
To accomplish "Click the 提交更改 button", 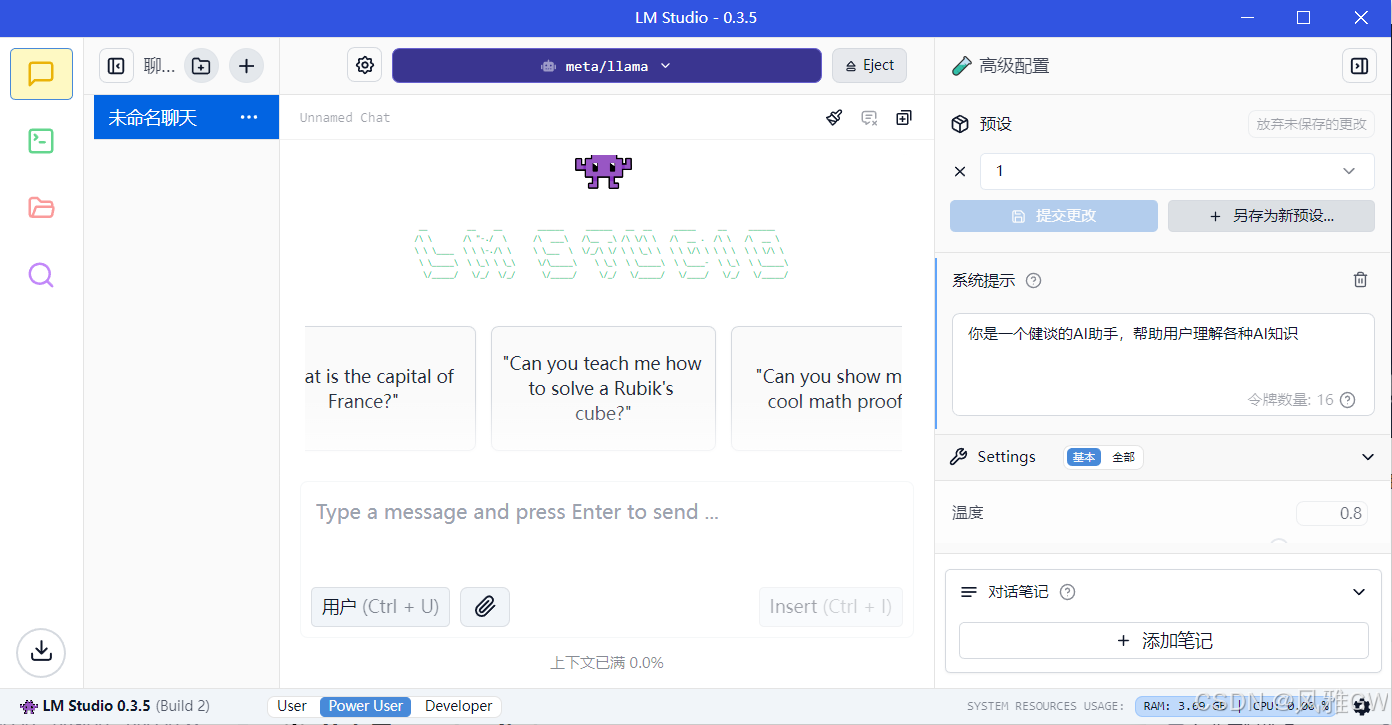I will (1054, 216).
